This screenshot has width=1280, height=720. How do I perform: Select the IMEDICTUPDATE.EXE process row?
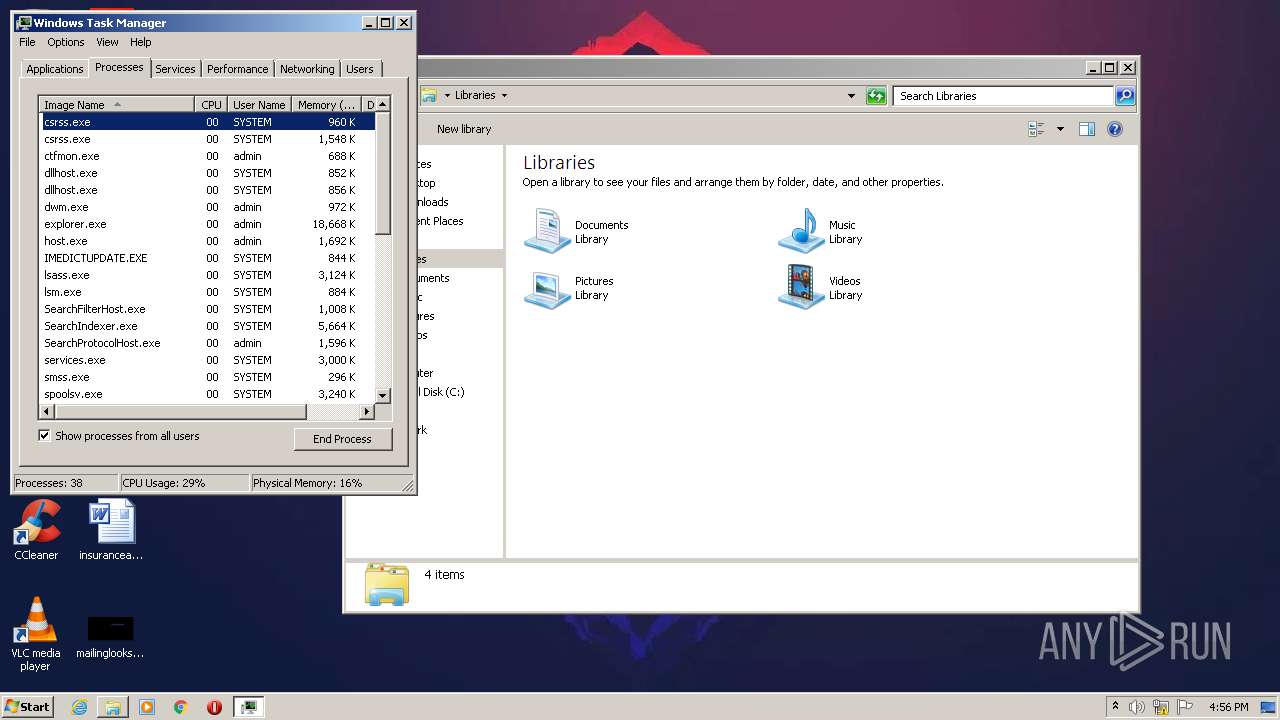(207, 258)
